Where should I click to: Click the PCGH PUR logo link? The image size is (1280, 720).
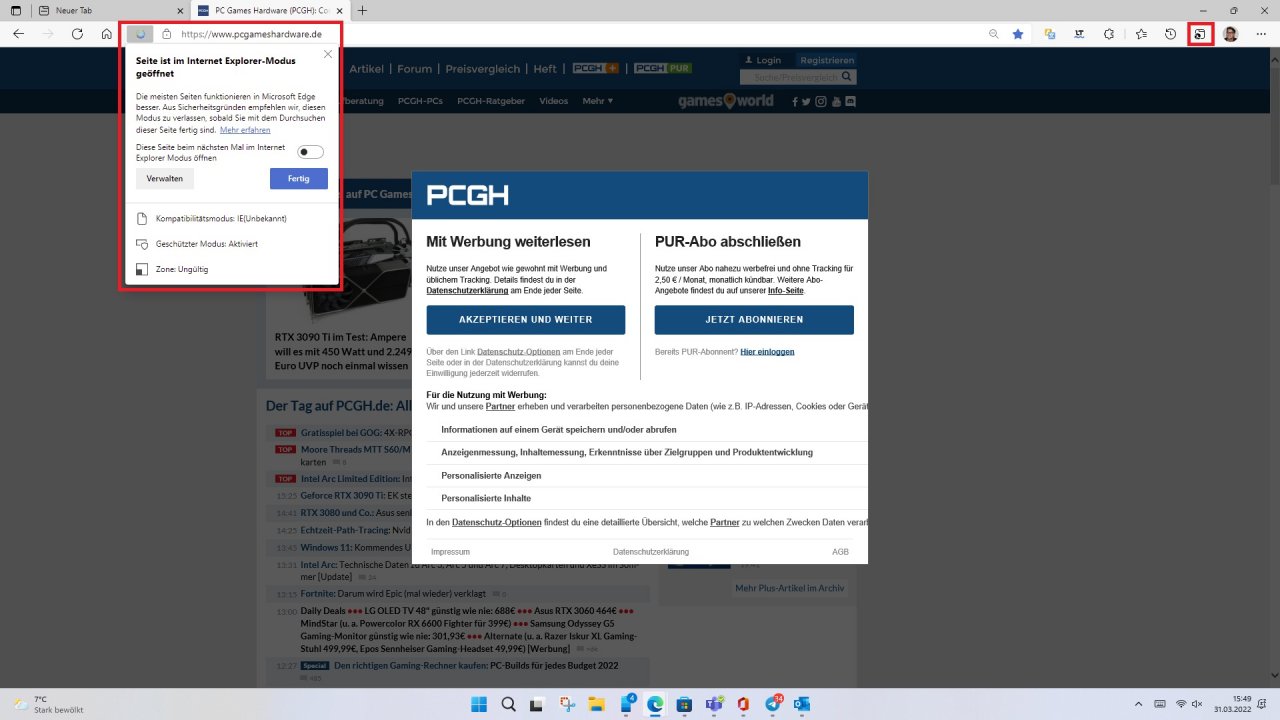tap(663, 69)
